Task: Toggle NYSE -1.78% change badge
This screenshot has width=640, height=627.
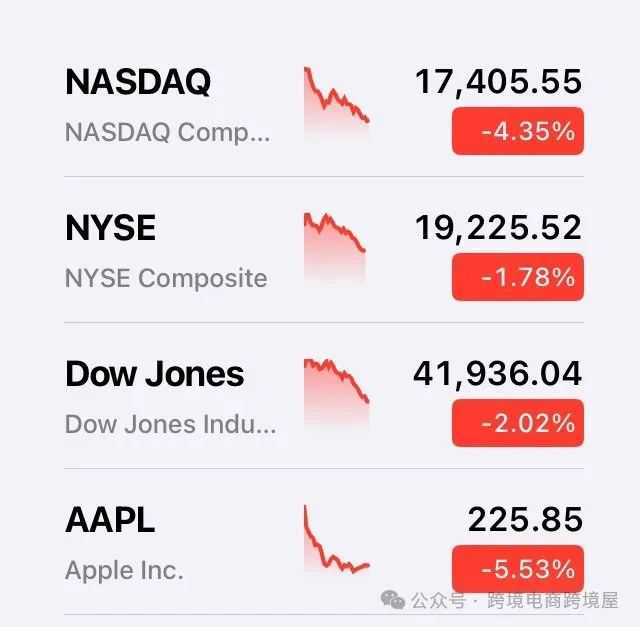Action: [x=517, y=277]
